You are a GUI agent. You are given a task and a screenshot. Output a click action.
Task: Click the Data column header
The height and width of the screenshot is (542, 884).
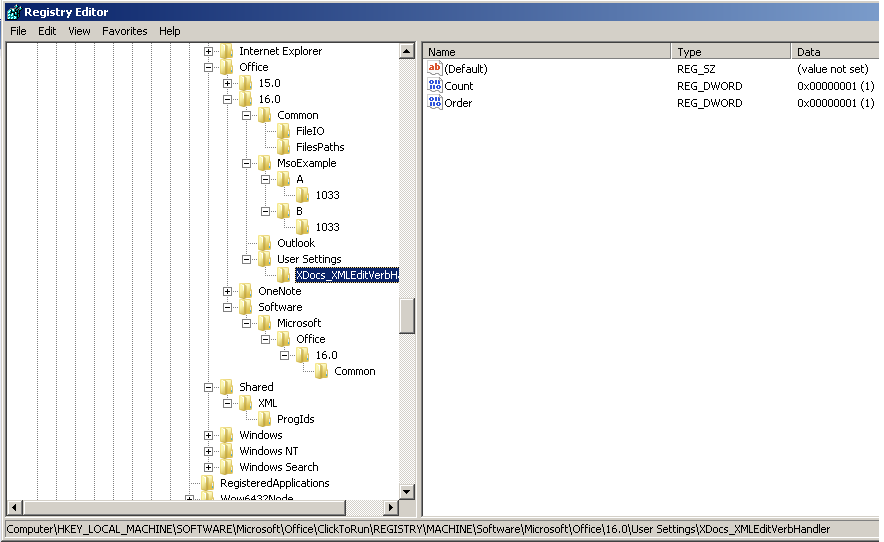point(835,52)
